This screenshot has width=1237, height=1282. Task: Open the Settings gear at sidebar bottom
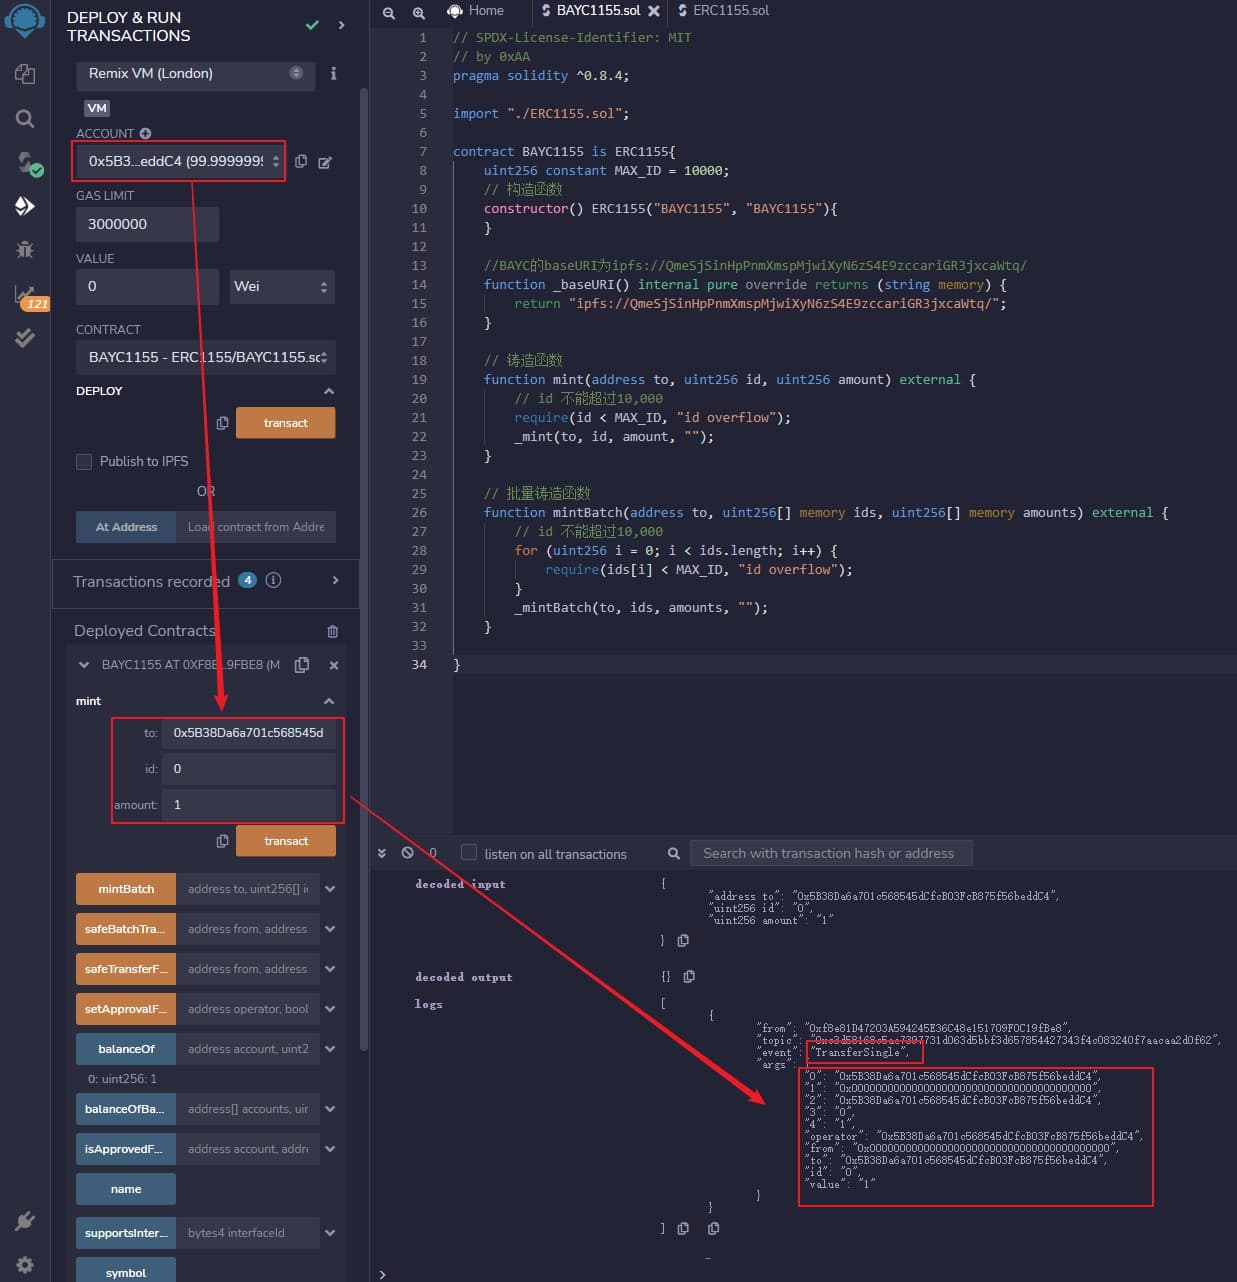[x=25, y=1264]
